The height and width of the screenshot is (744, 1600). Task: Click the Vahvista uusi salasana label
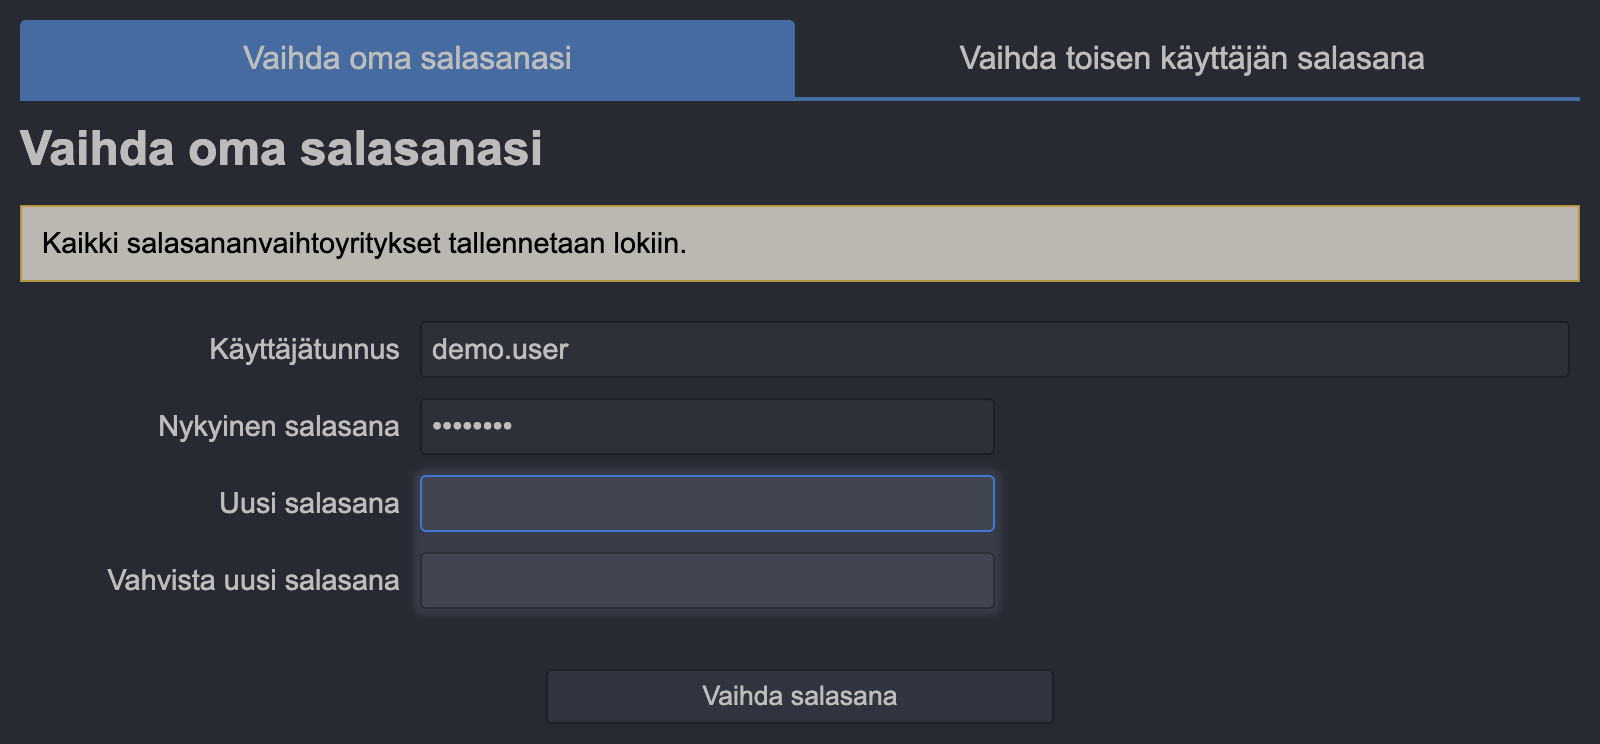point(253,580)
